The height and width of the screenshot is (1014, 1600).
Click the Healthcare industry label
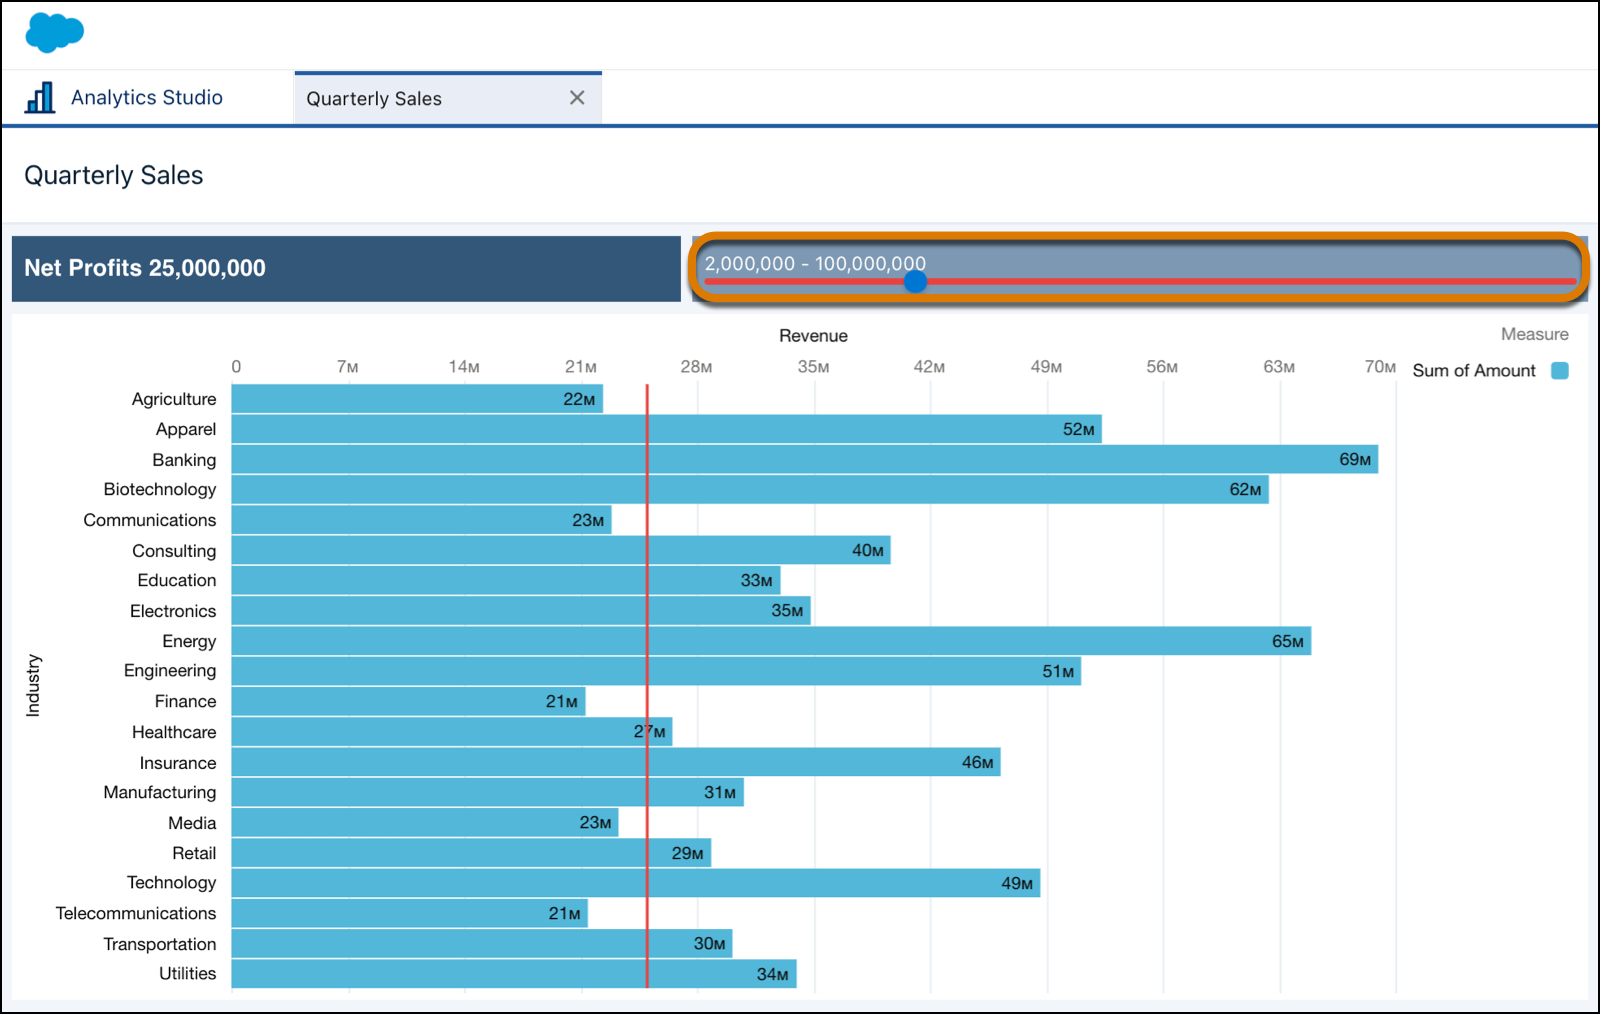(174, 732)
